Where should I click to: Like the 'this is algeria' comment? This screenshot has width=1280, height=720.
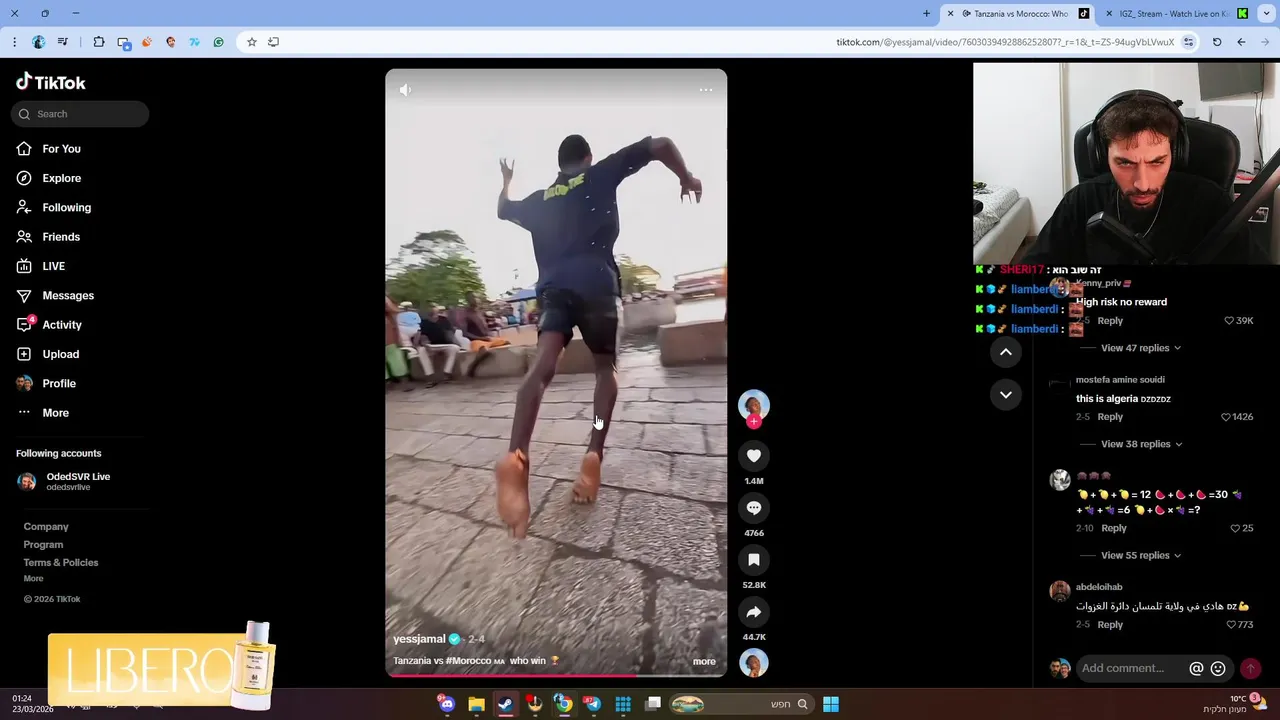(1226, 417)
